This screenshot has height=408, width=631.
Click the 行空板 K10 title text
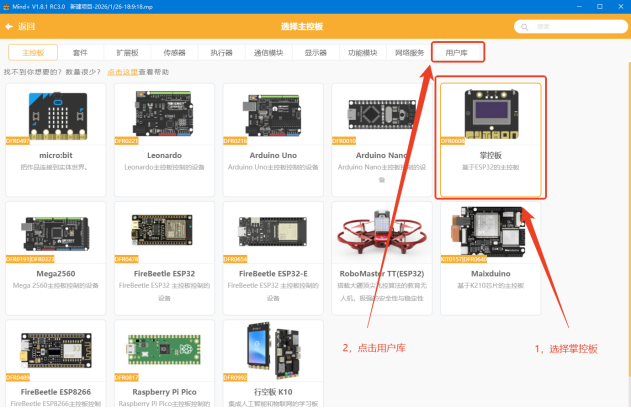coord(273,392)
